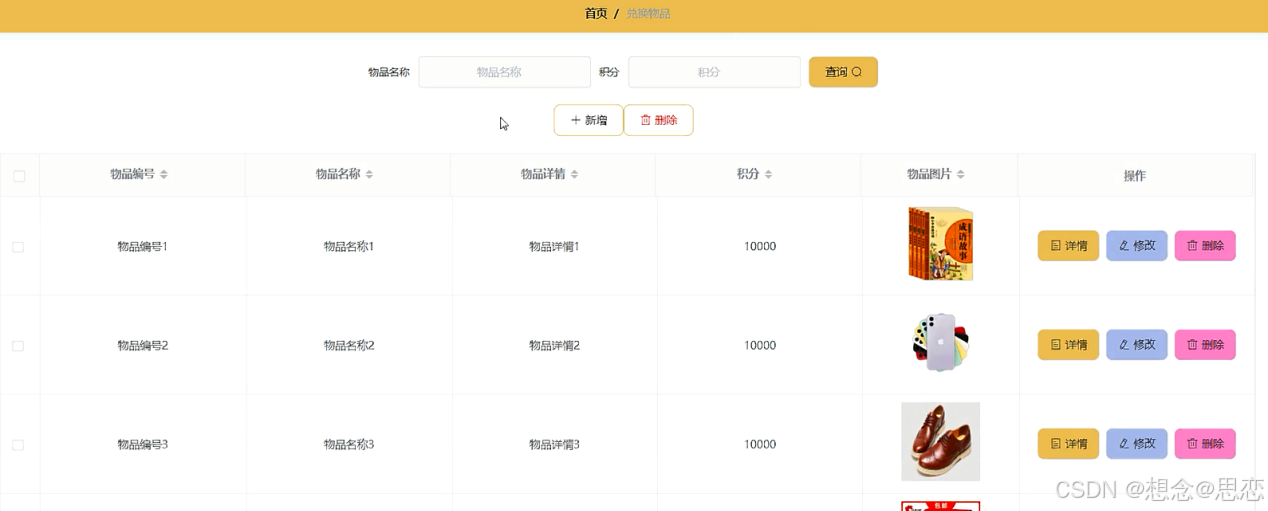Image resolution: width=1268 pixels, height=511 pixels.
Task: Click the 10000 points value in row 物品编号2
Action: pyautogui.click(x=760, y=345)
